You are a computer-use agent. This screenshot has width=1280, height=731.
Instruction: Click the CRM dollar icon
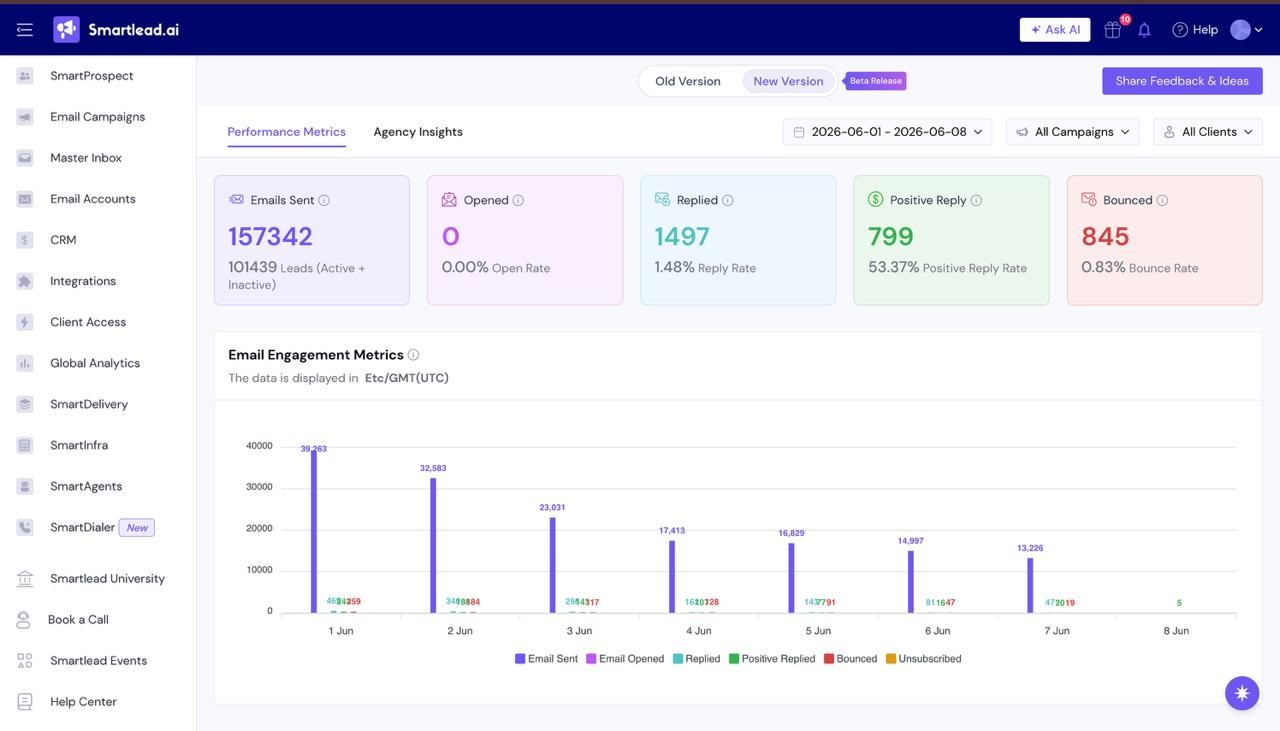(x=25, y=240)
